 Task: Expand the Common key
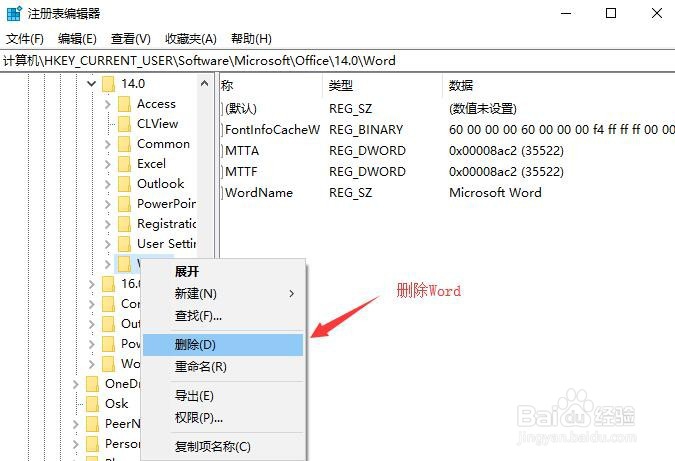point(108,144)
